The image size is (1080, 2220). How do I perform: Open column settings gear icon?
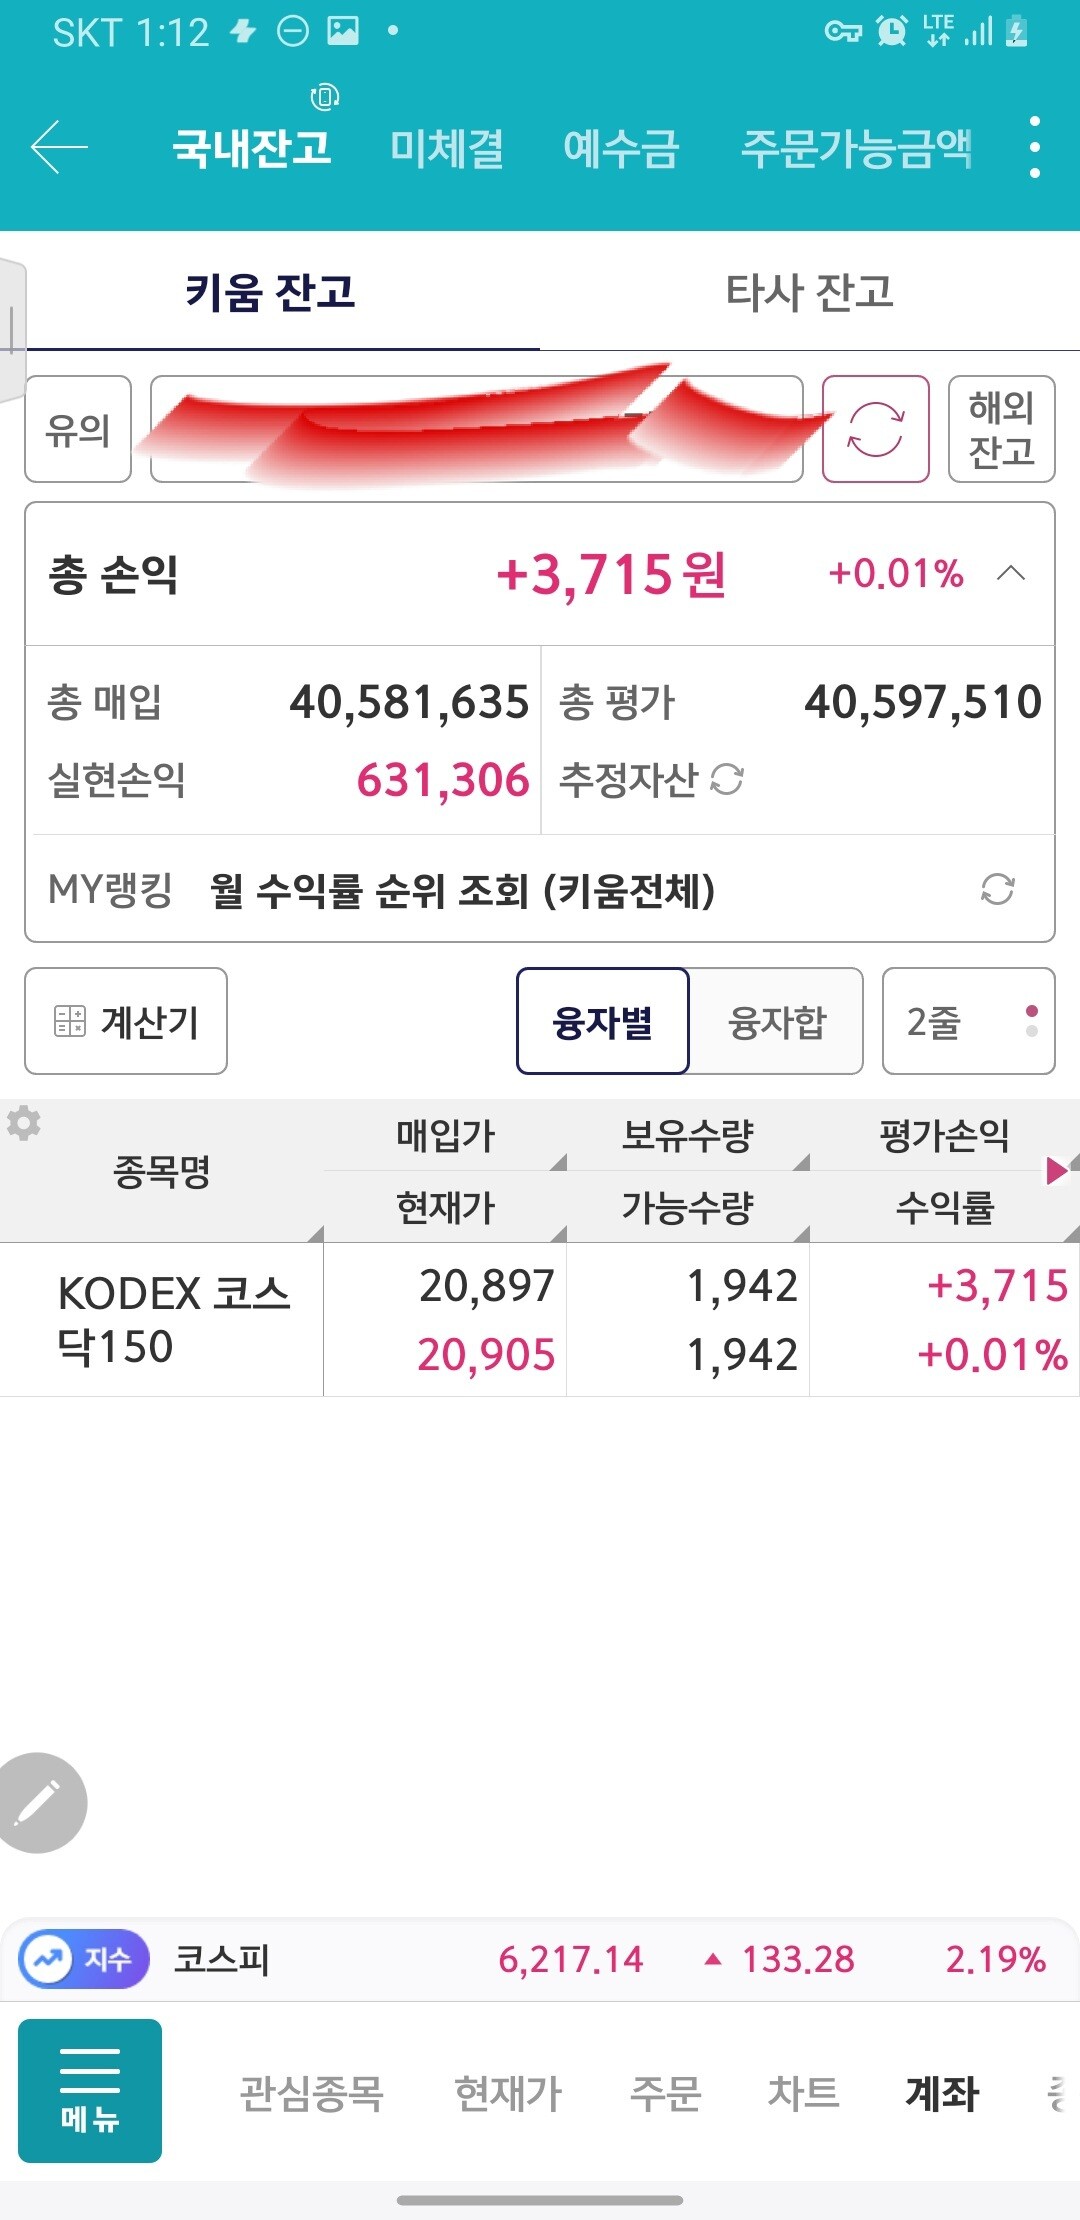click(x=24, y=1123)
